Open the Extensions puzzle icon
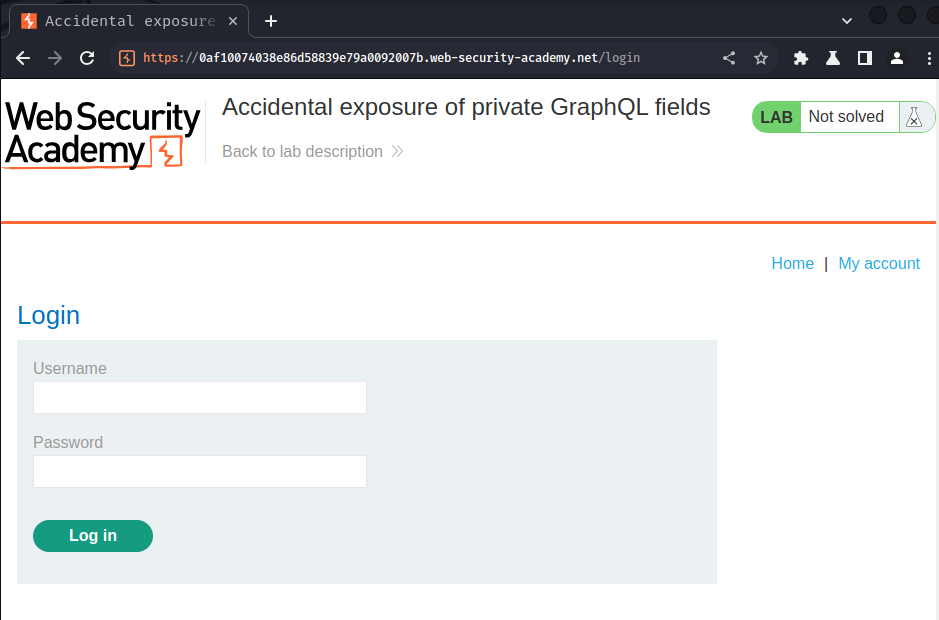 (801, 58)
